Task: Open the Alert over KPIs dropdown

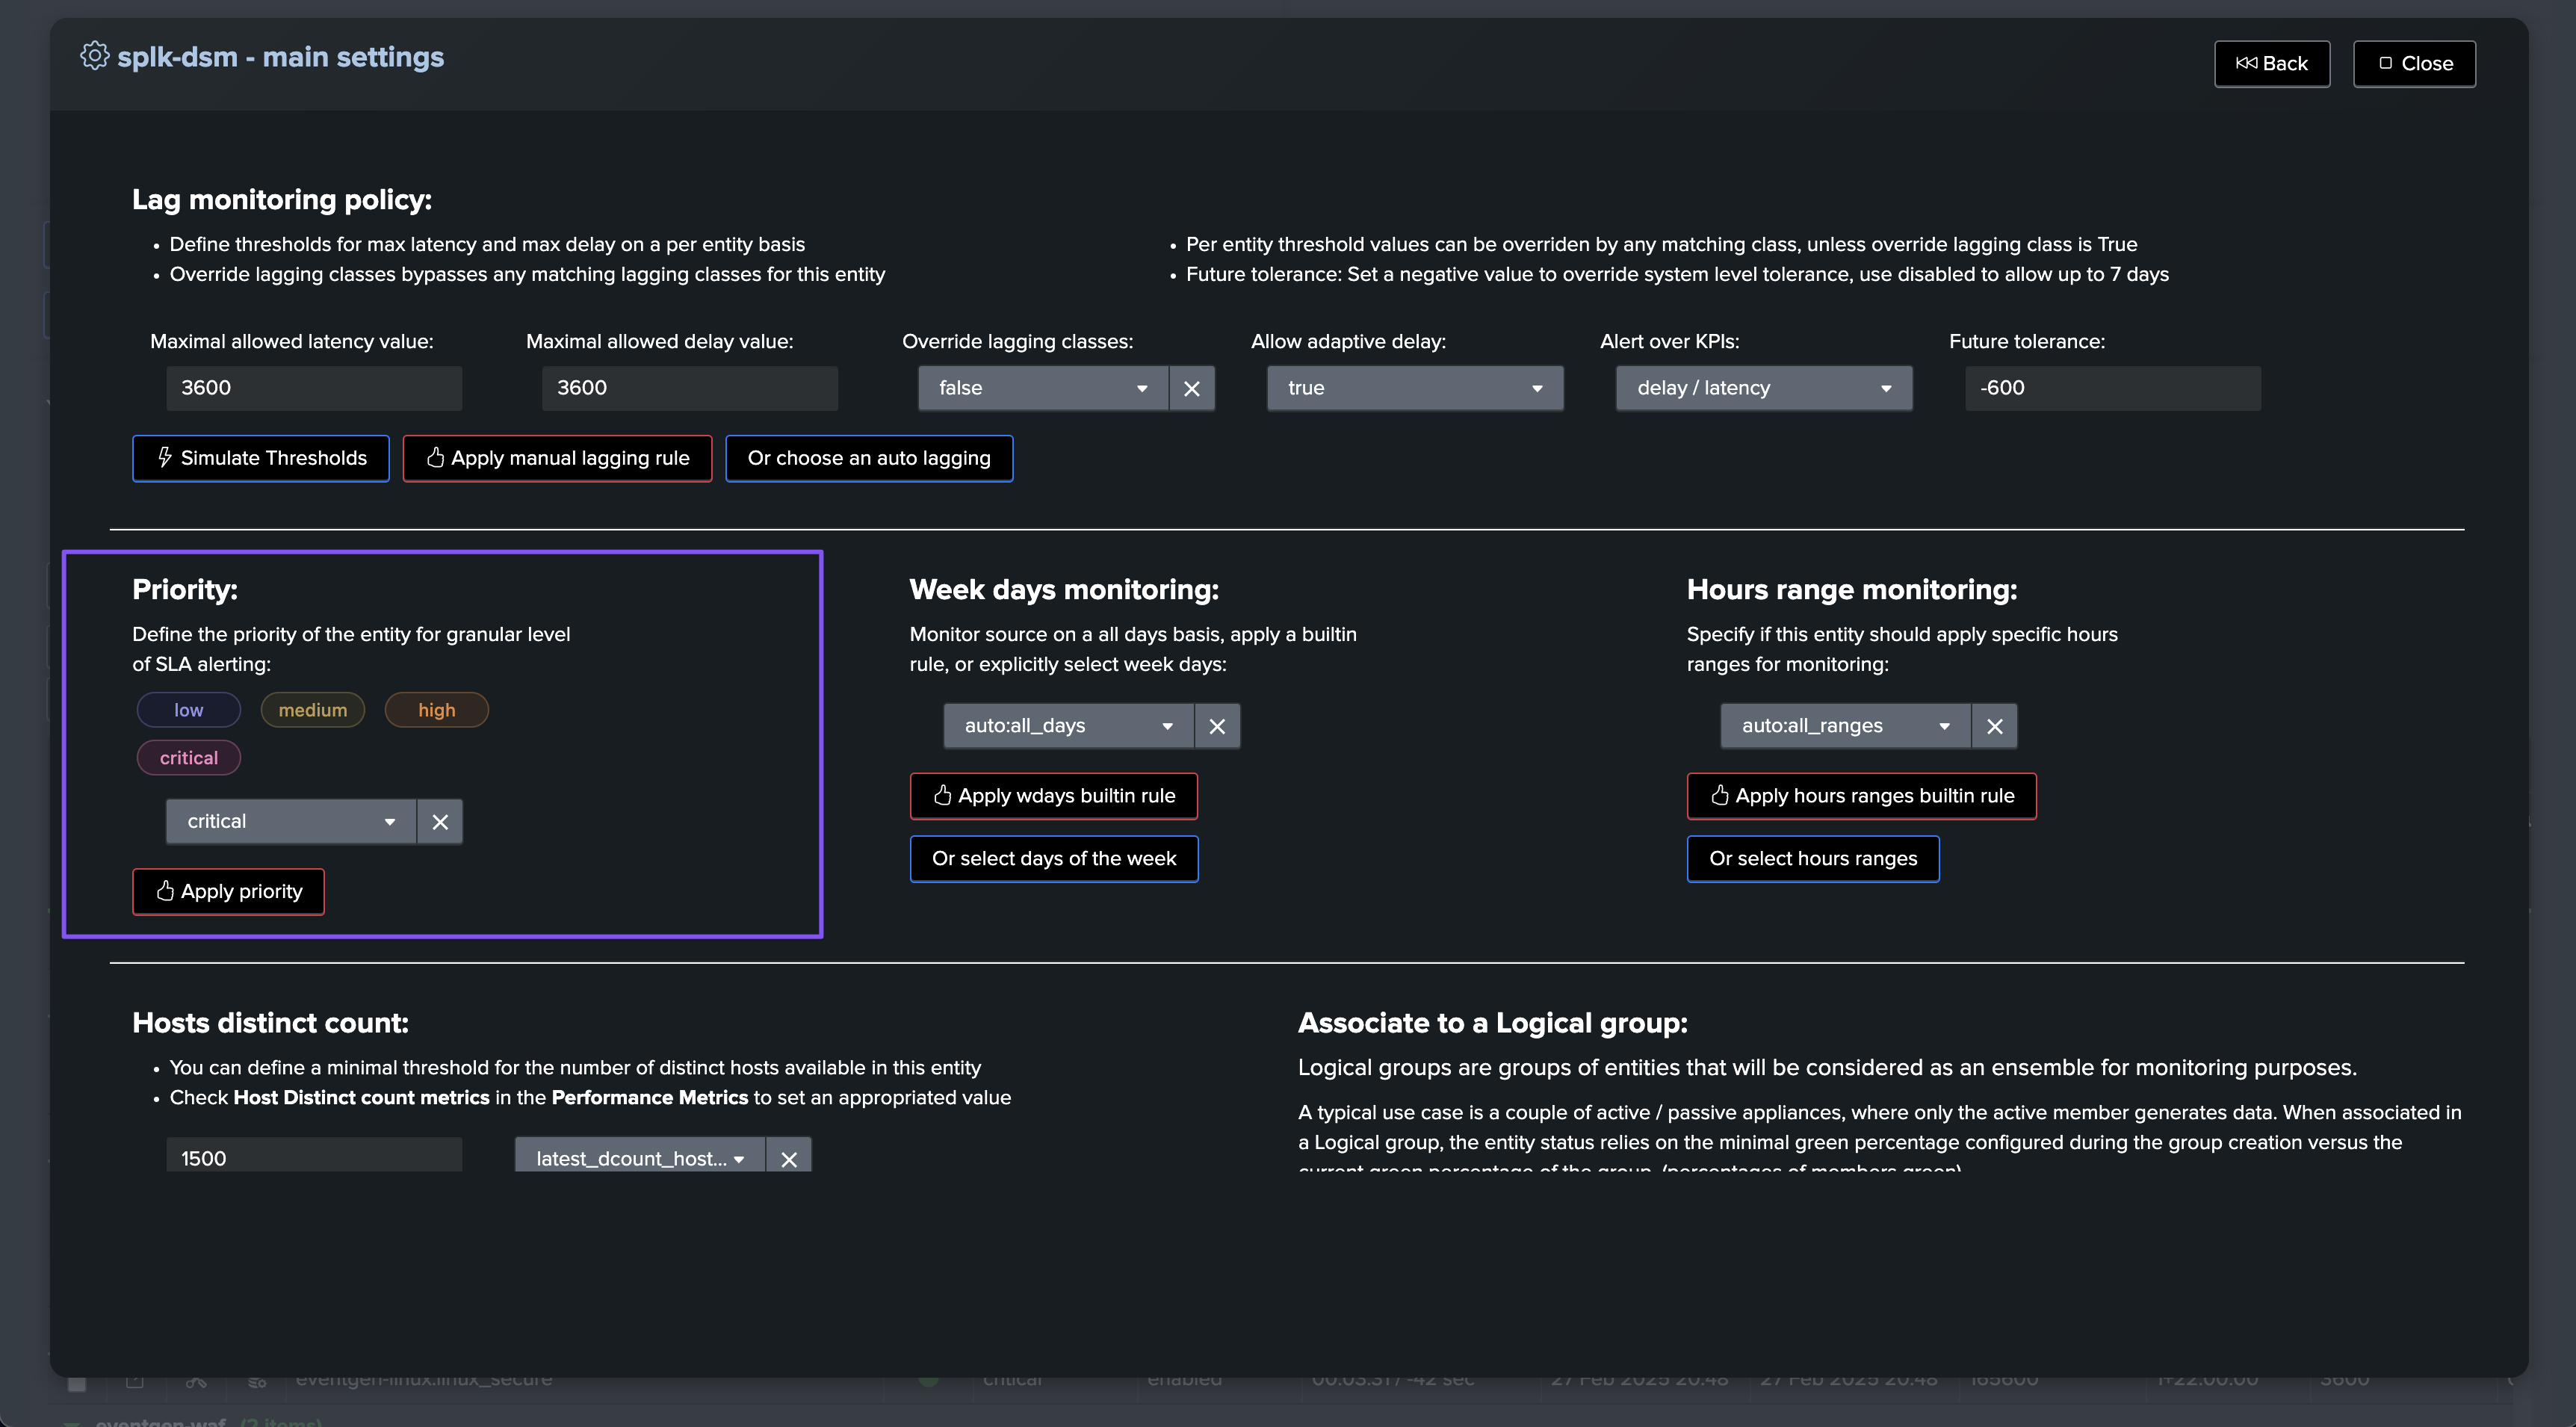Action: click(x=1764, y=388)
